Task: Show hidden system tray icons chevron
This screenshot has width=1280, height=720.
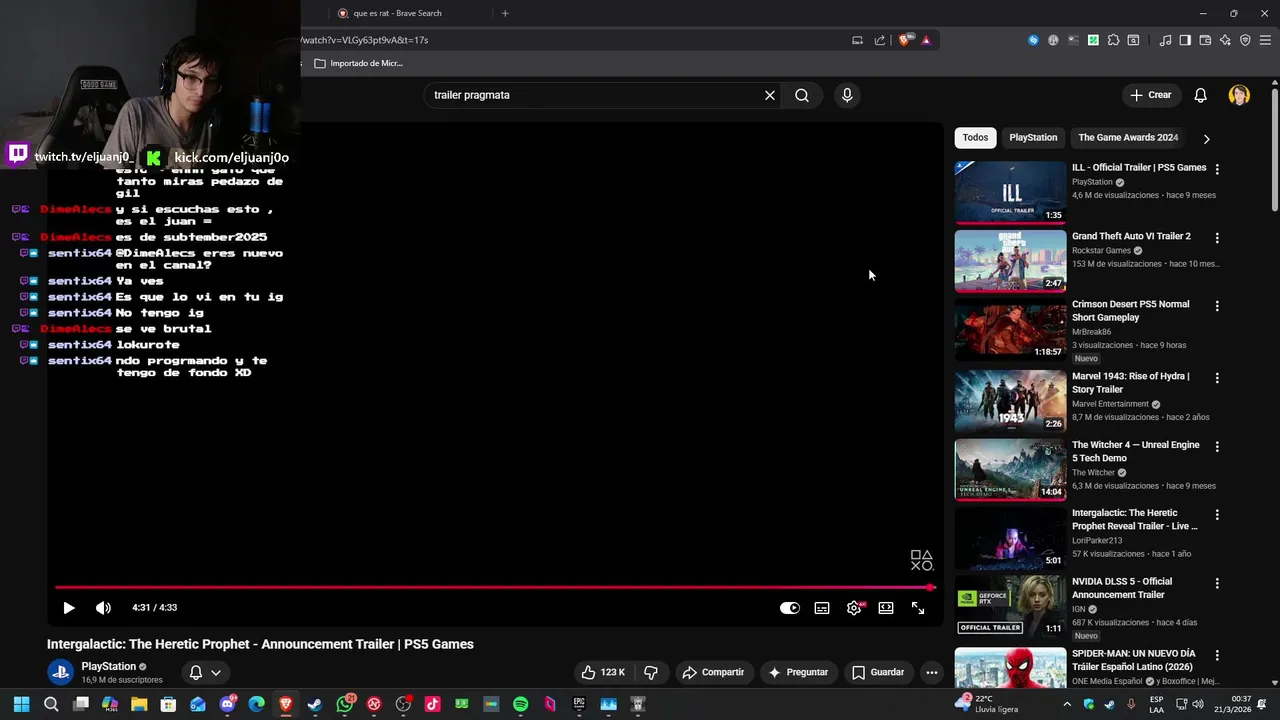Action: coord(1066,704)
